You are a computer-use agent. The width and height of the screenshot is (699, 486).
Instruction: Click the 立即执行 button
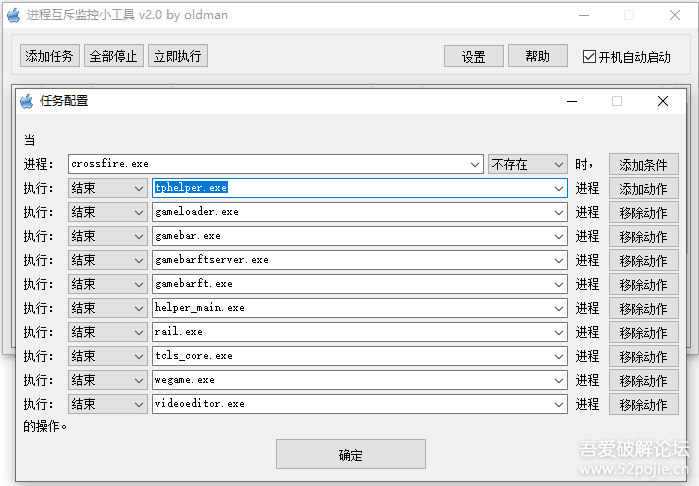pos(178,56)
